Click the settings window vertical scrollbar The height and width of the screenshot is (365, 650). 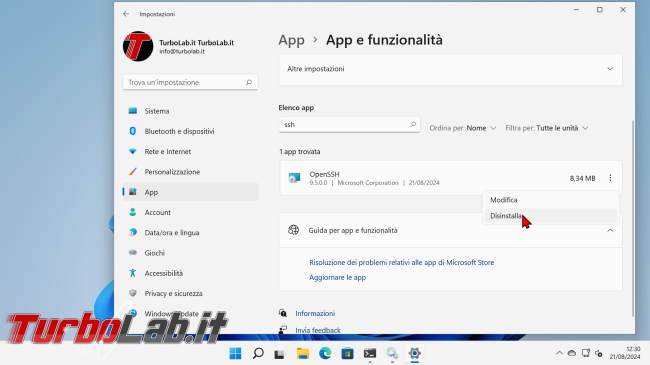point(633,219)
